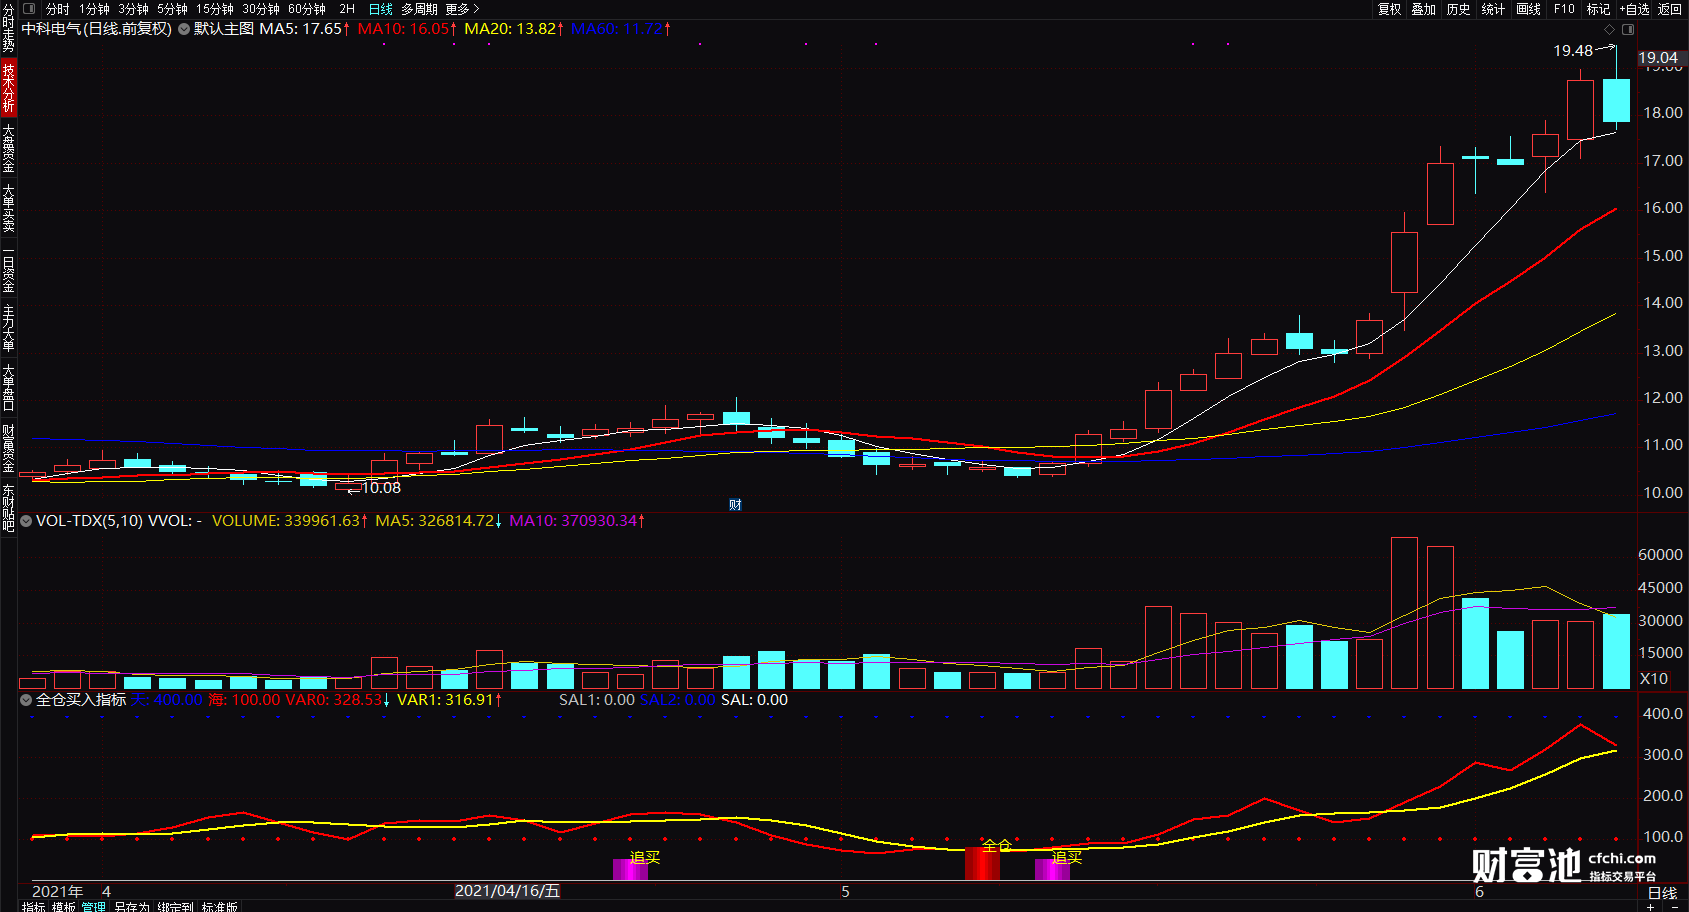The height and width of the screenshot is (912, 1689).
Task: Click the 返回 back button
Action: point(1670,9)
